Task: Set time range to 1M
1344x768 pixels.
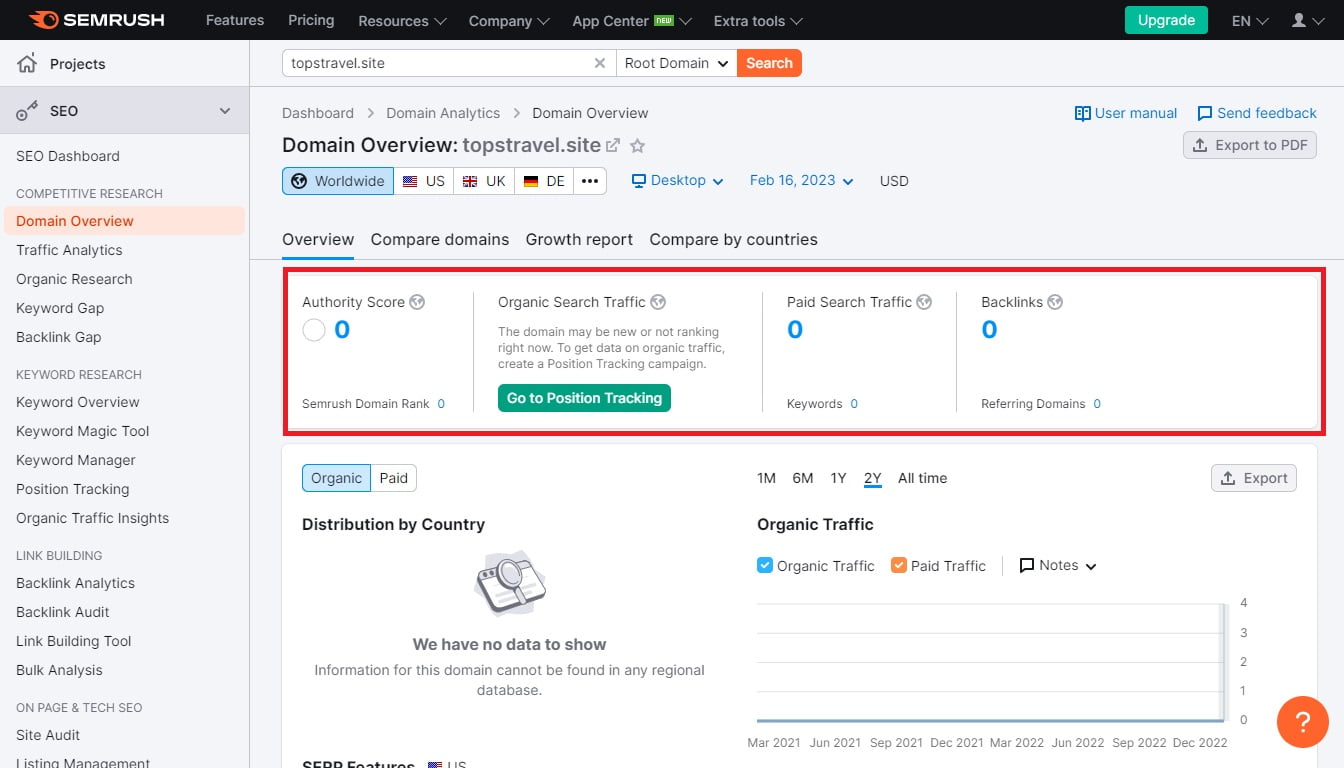Action: [x=766, y=478]
